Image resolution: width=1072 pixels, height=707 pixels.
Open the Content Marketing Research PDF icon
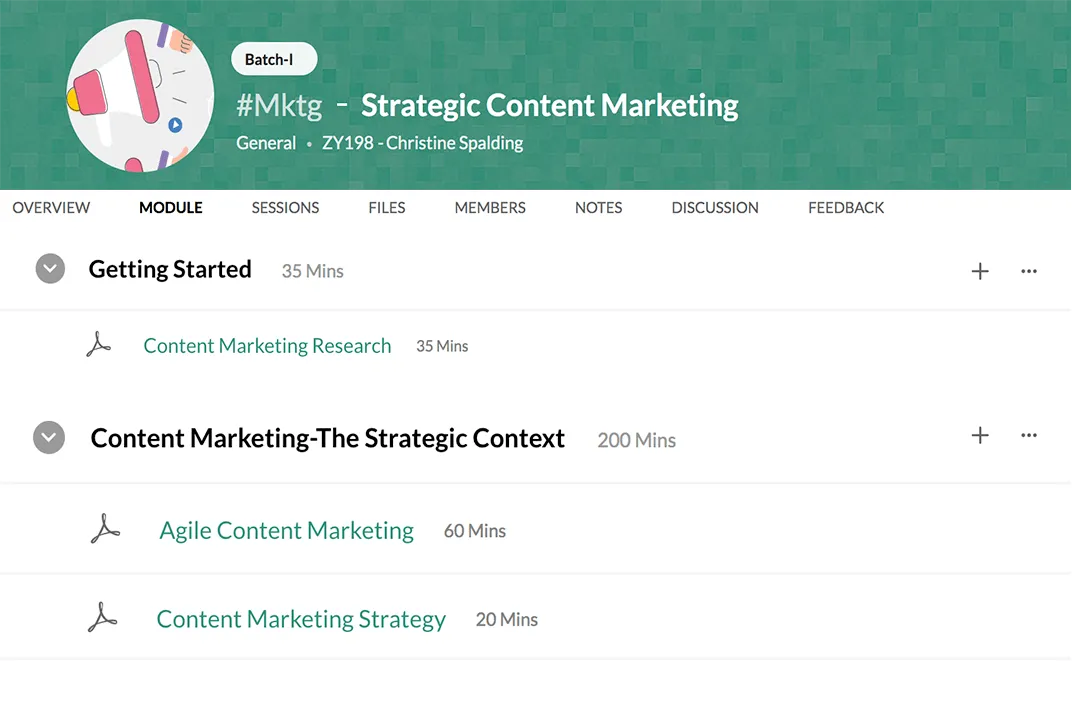pos(99,343)
